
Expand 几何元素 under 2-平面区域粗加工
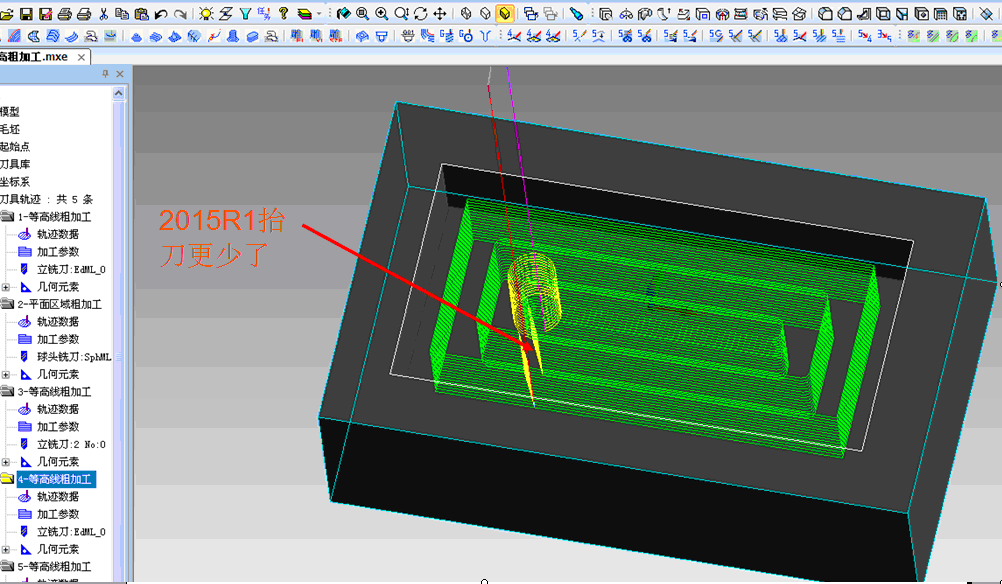[x=6, y=374]
